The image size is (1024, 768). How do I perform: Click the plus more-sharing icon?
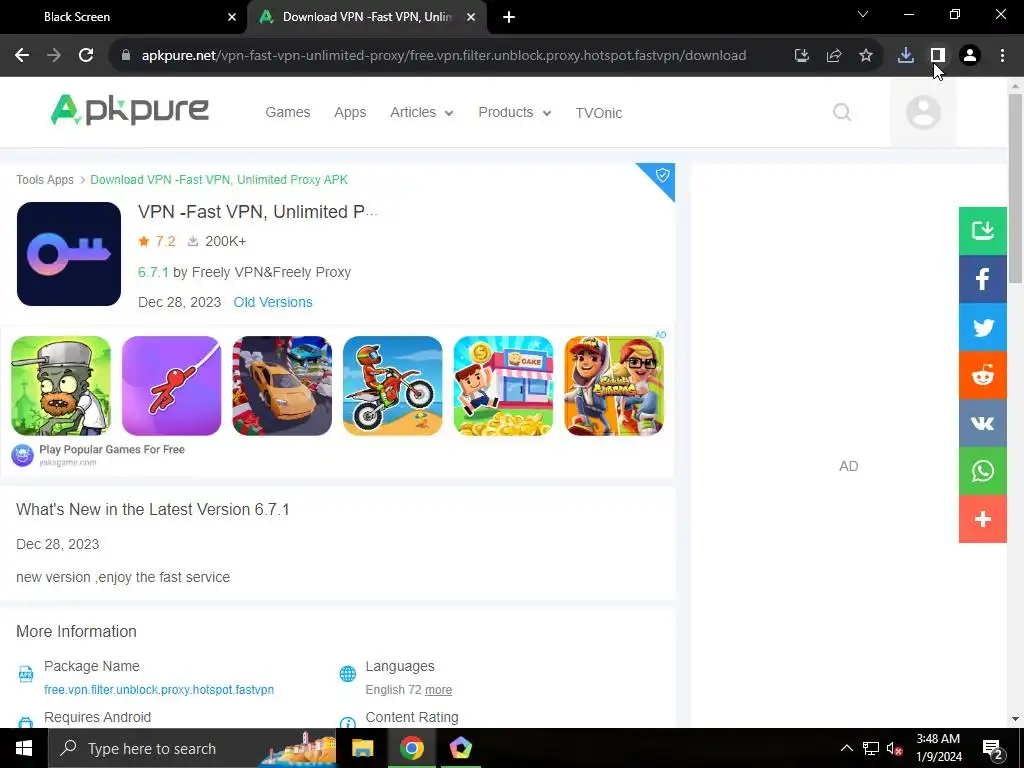coord(983,519)
